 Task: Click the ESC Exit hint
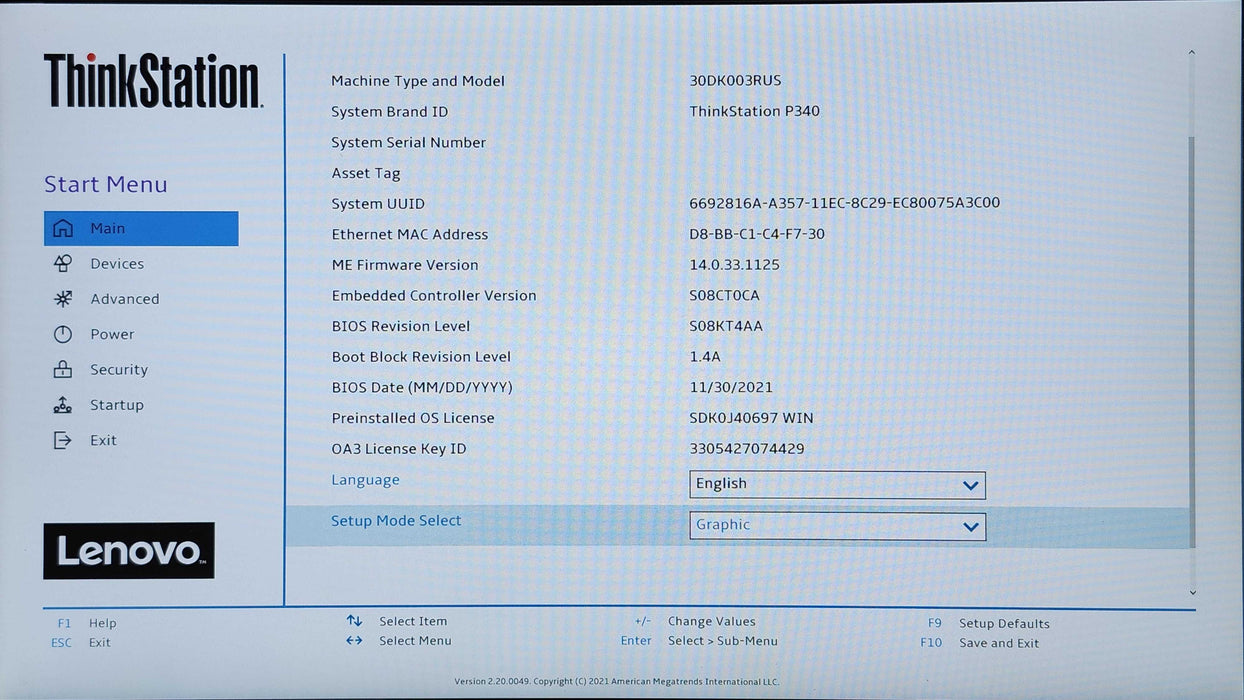[81, 643]
